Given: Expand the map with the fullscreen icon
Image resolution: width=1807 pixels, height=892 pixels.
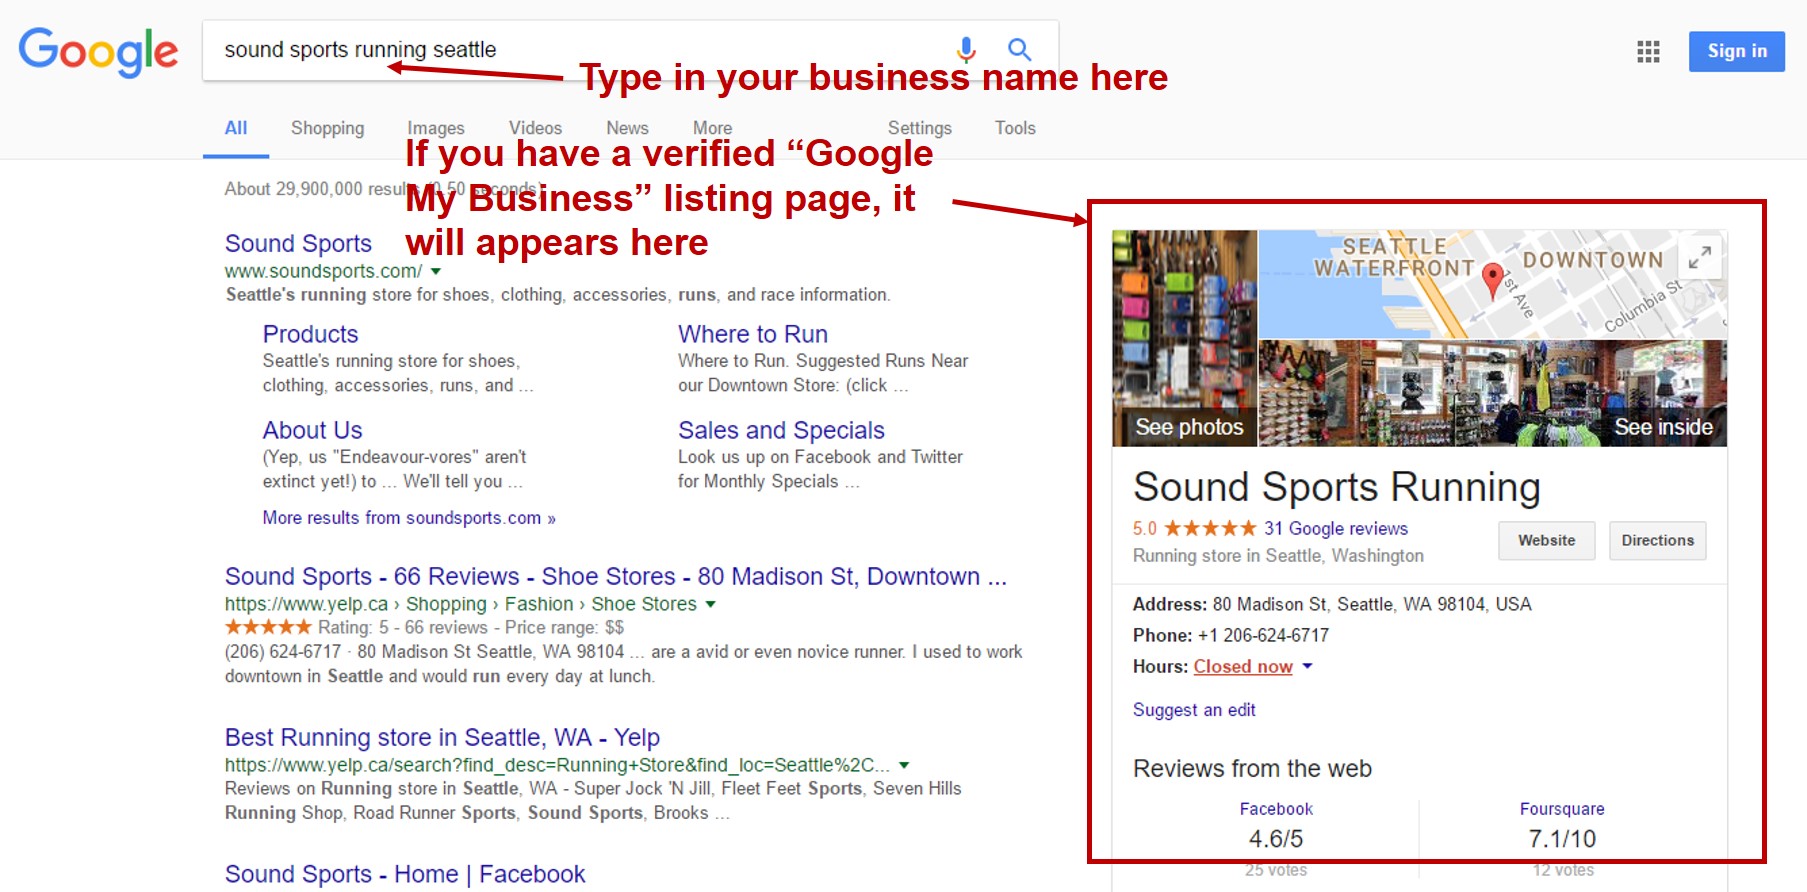Looking at the screenshot, I should 1699,257.
